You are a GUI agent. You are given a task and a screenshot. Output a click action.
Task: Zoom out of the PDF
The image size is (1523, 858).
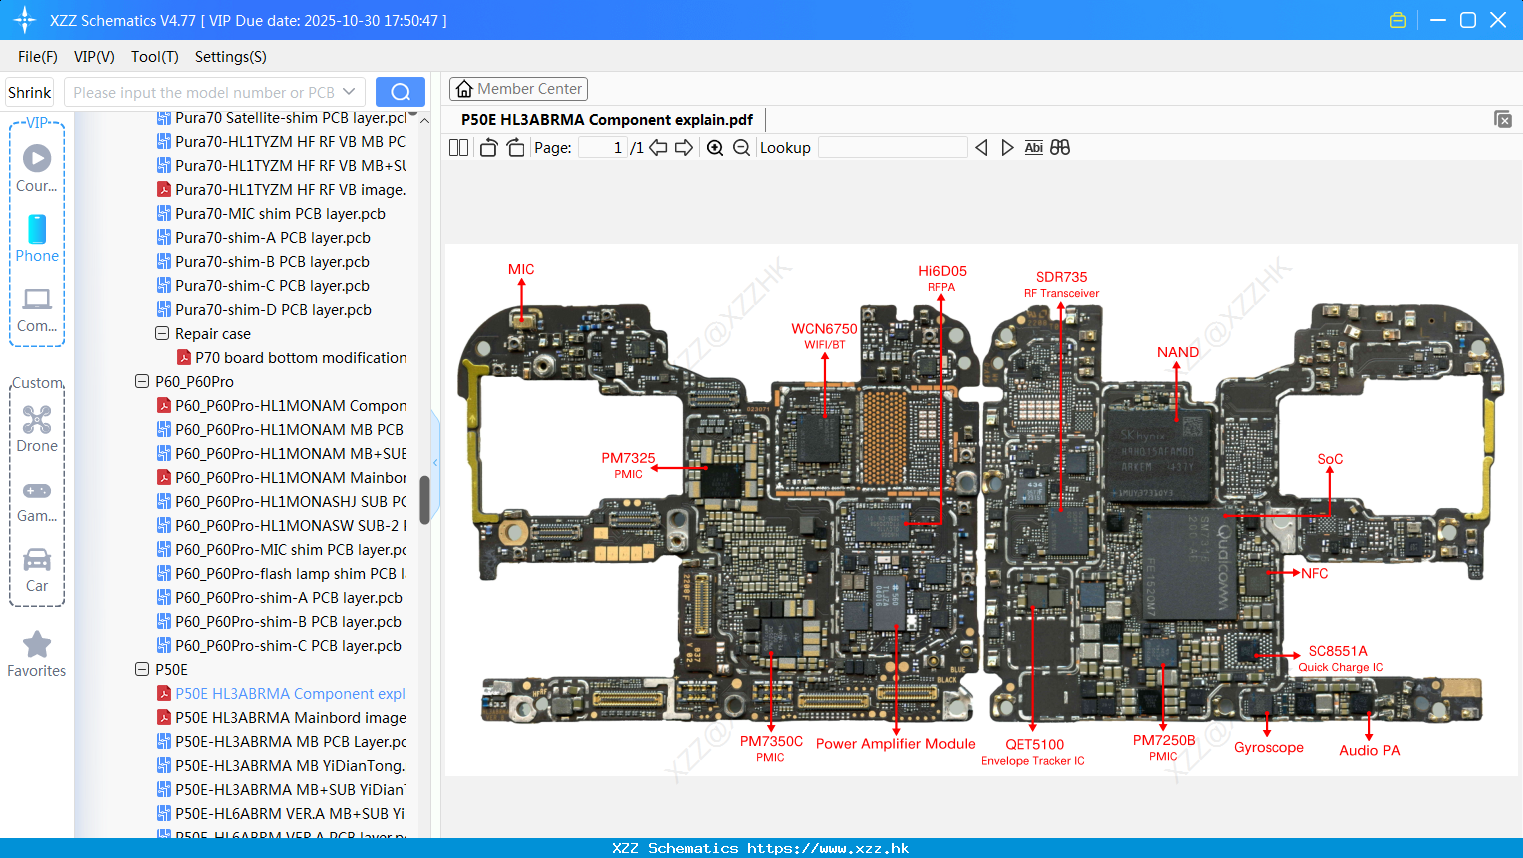741,148
